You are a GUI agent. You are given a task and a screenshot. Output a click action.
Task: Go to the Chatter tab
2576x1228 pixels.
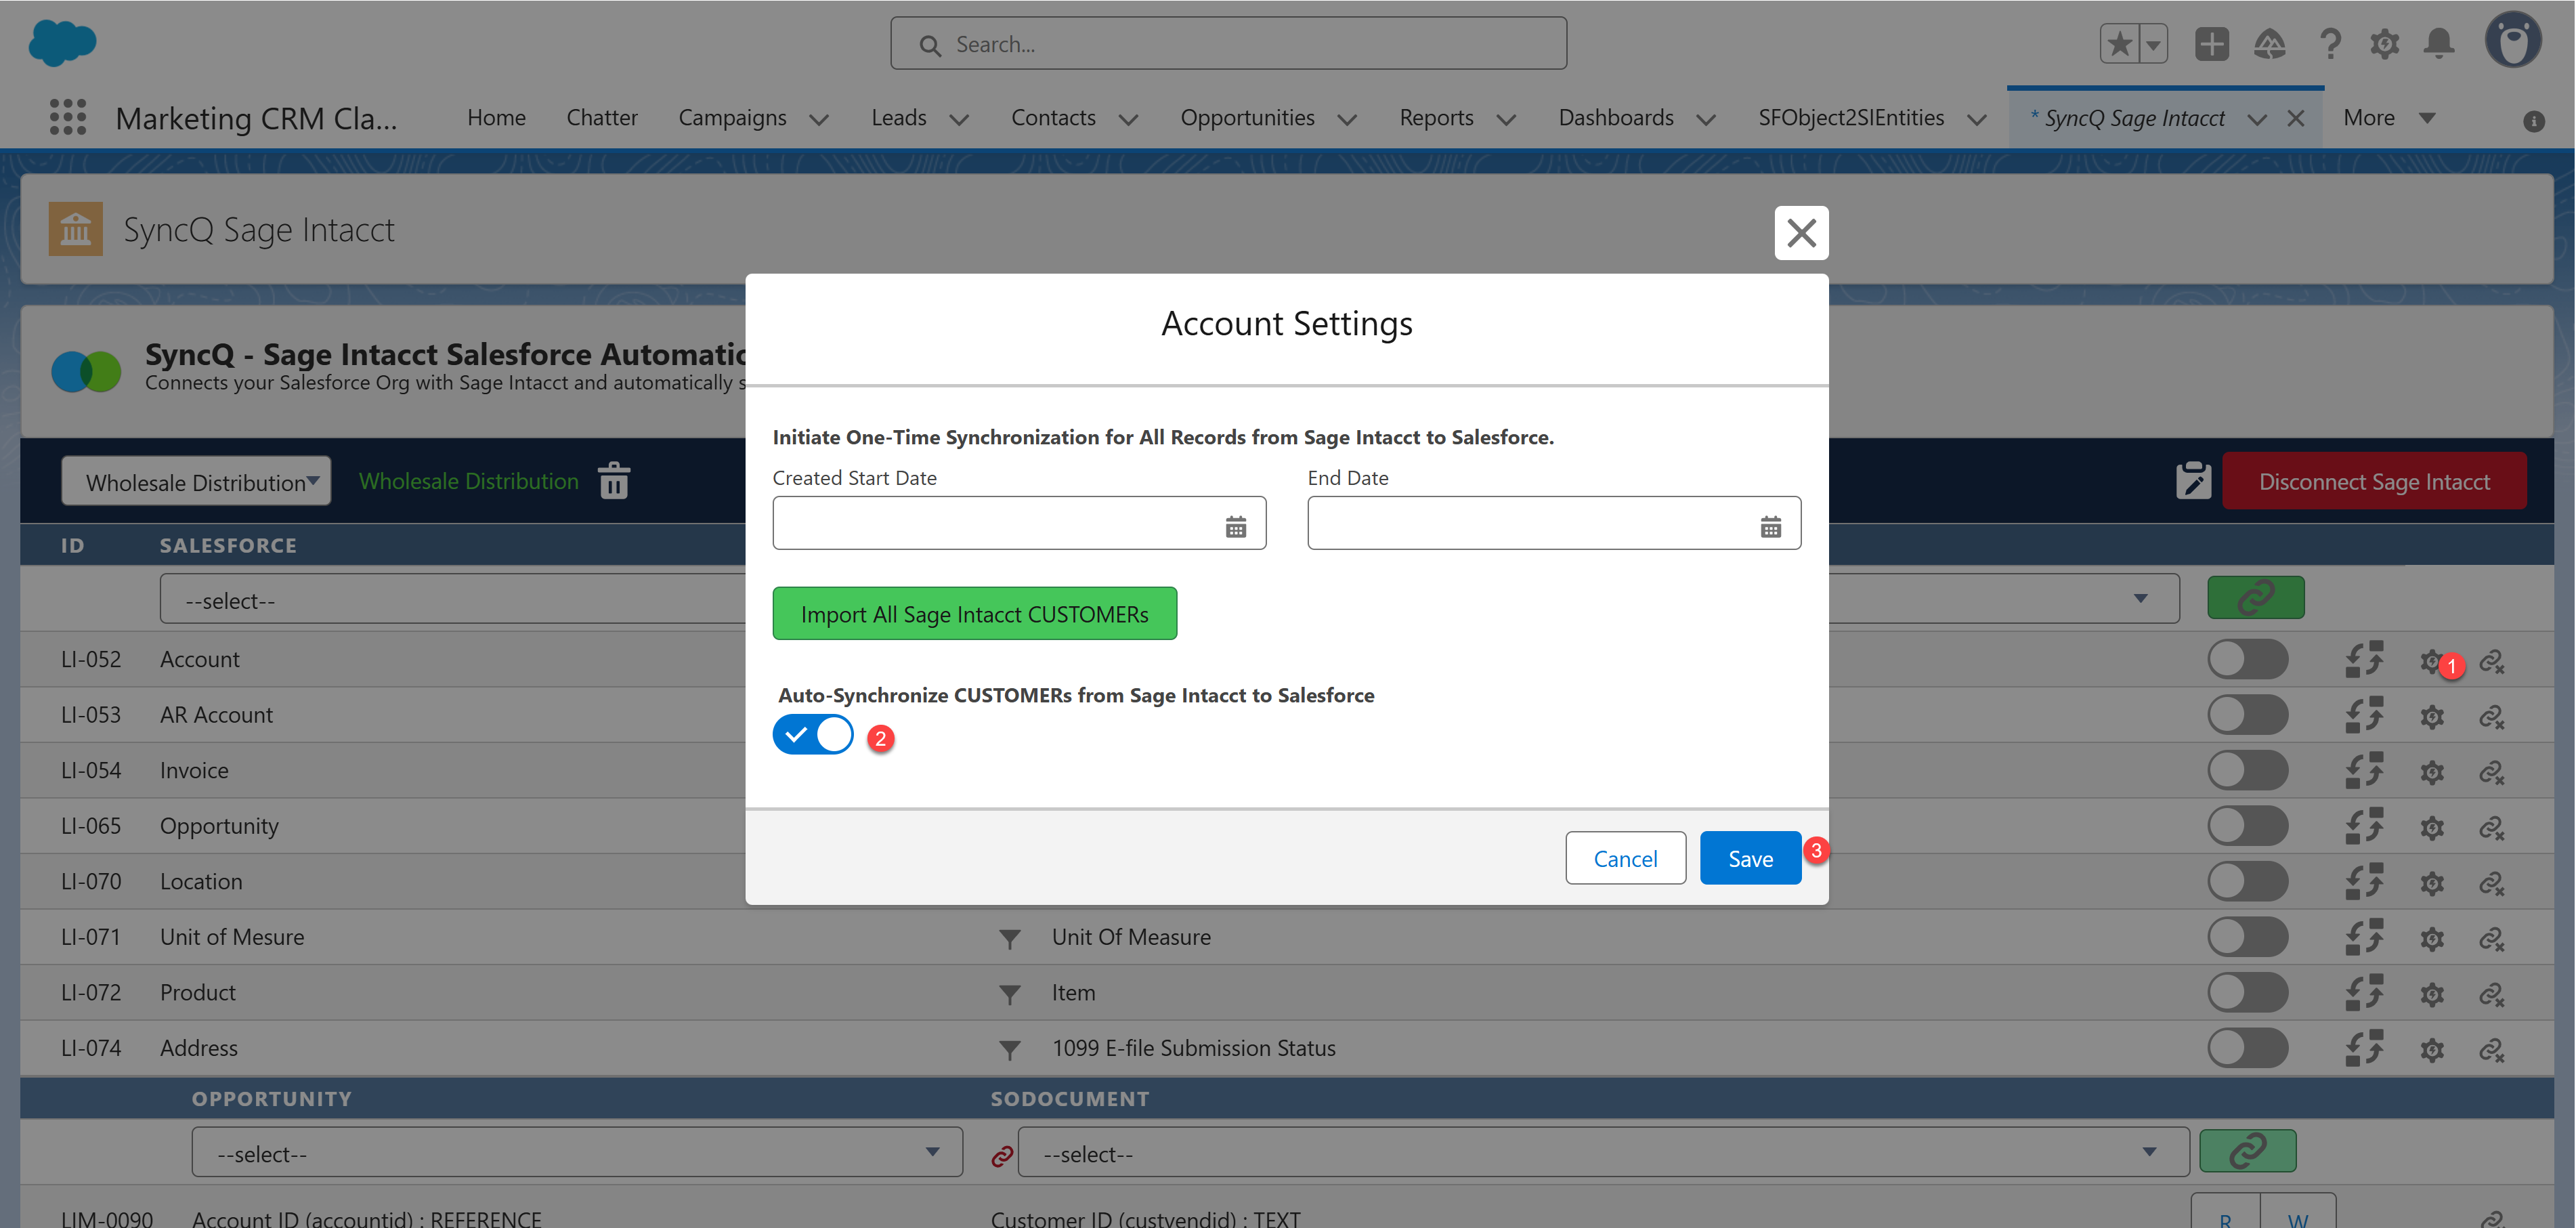[x=601, y=118]
